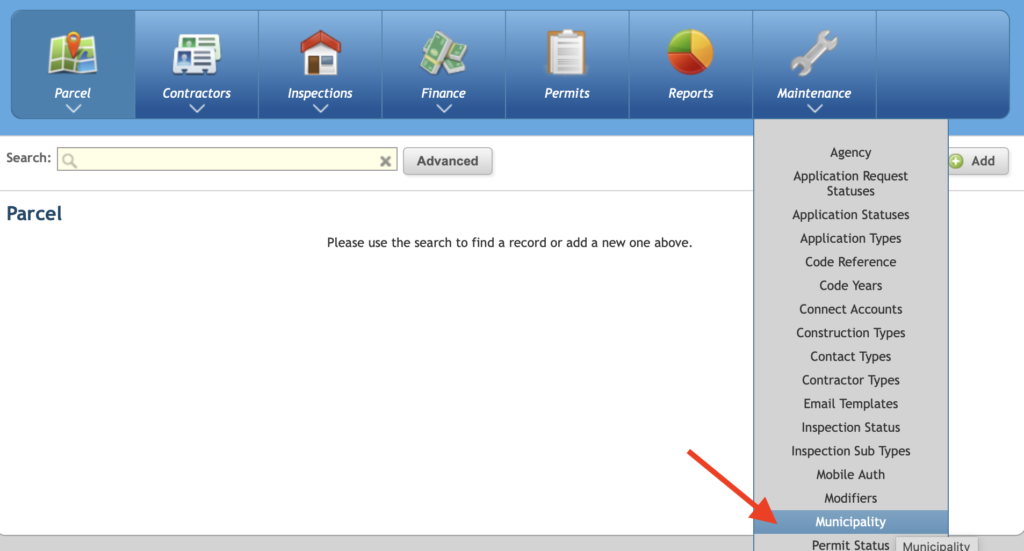Click the Add button label
This screenshot has height=551, width=1024.
click(x=983, y=161)
